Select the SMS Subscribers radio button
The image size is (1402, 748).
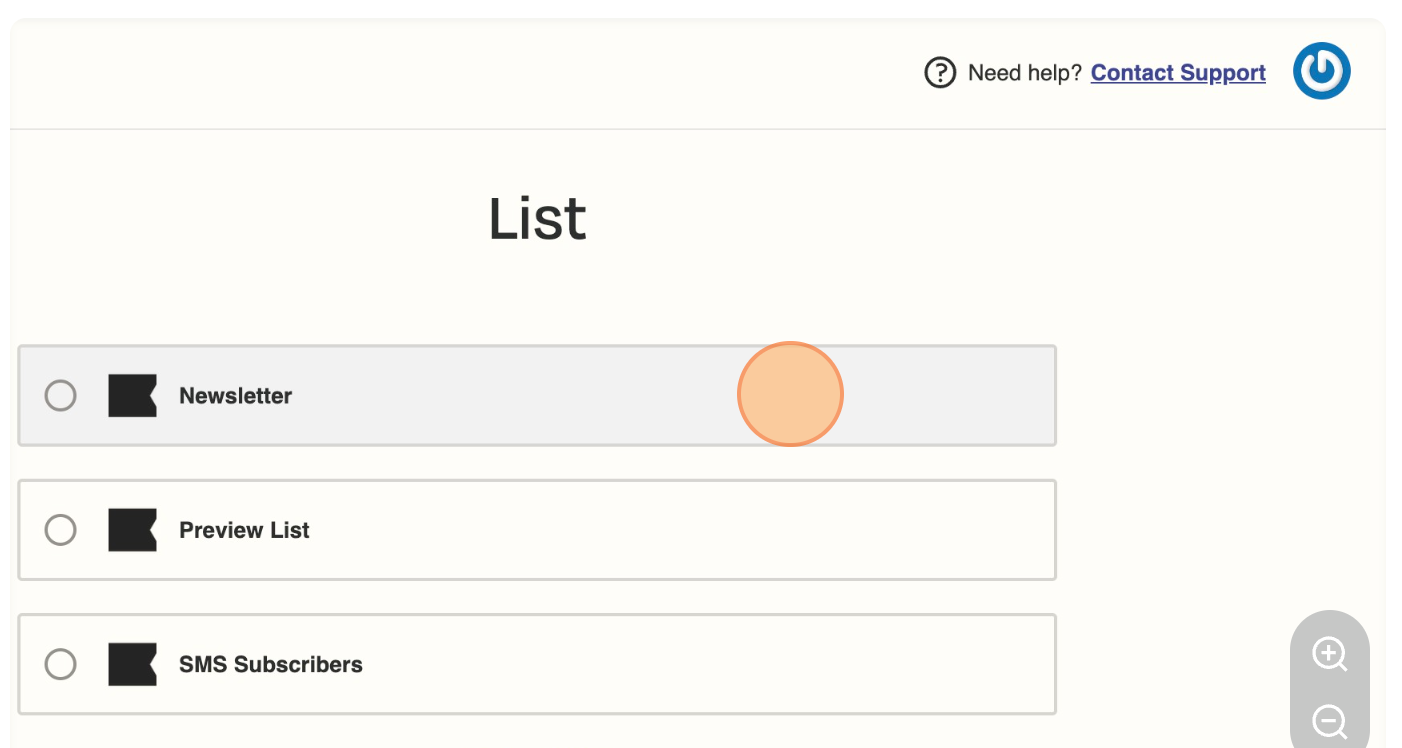click(x=61, y=664)
